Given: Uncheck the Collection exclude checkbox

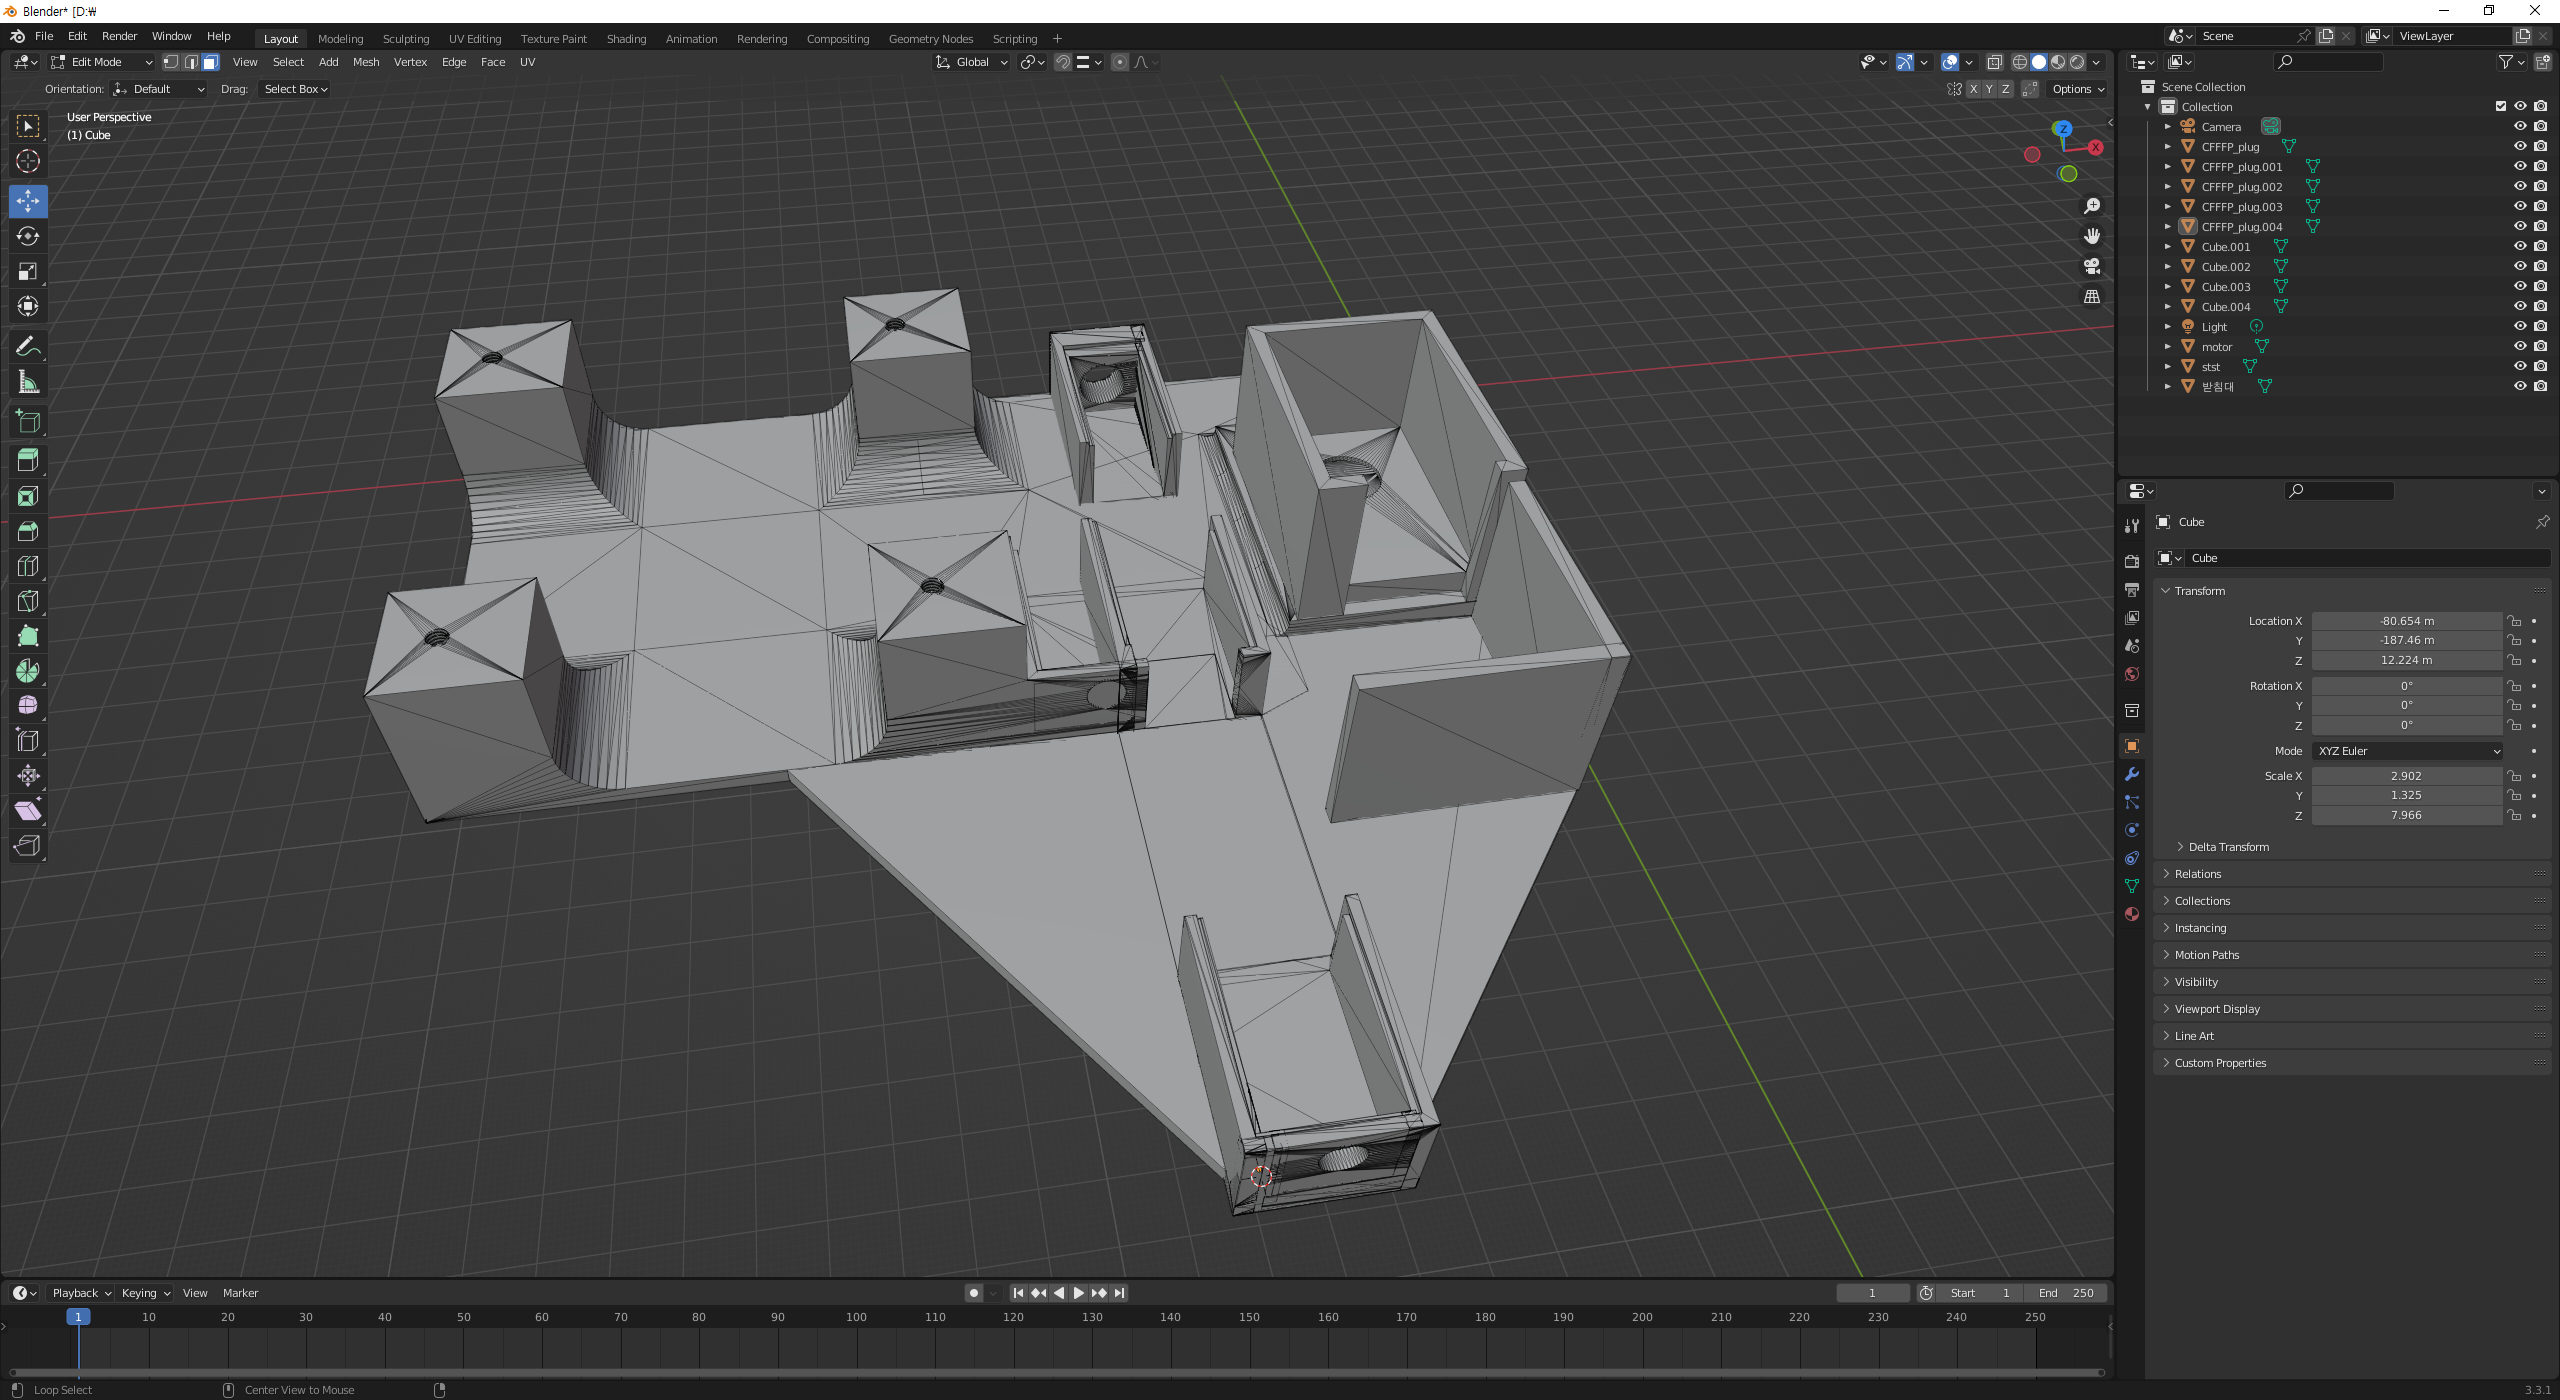Looking at the screenshot, I should pos(2501,106).
